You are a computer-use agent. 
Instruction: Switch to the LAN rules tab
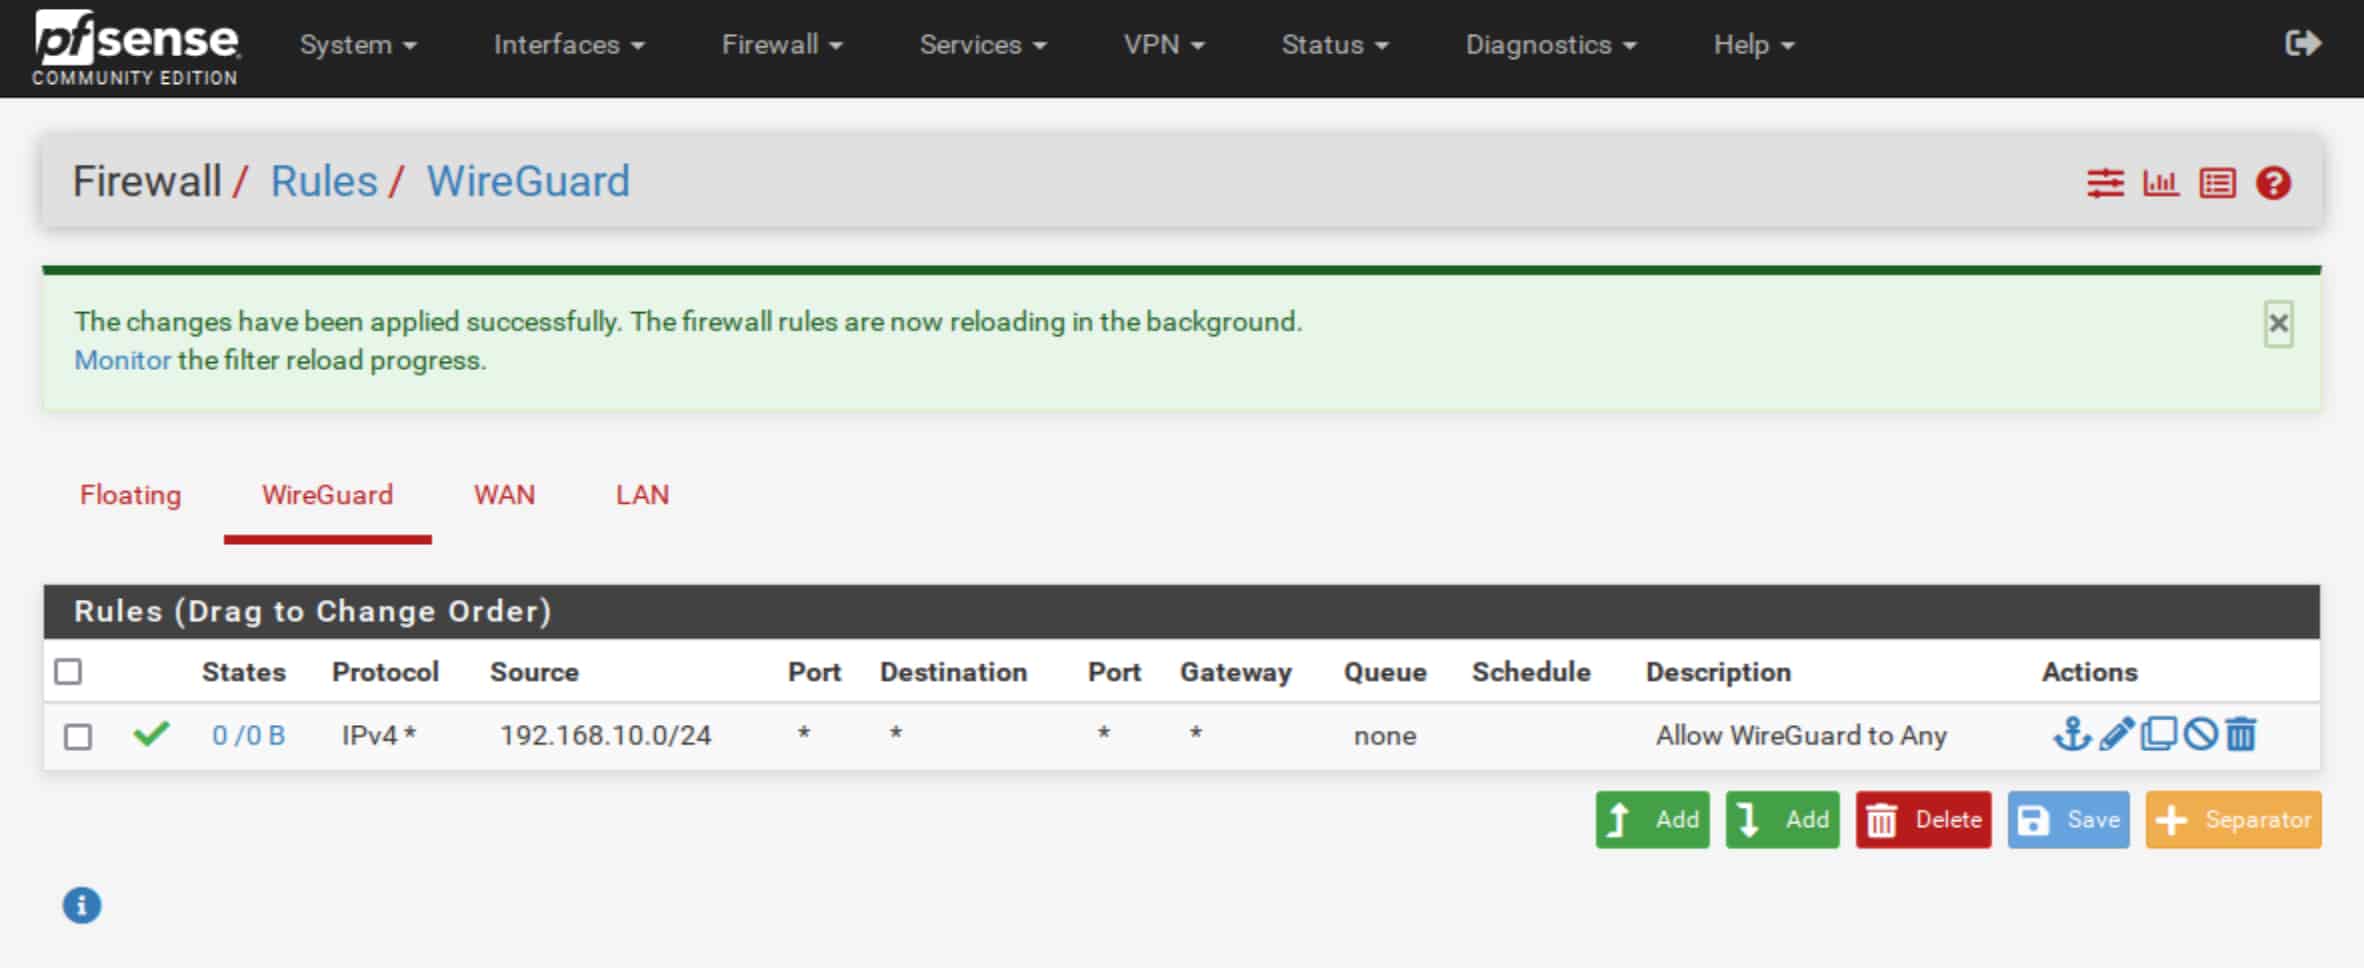click(x=642, y=495)
